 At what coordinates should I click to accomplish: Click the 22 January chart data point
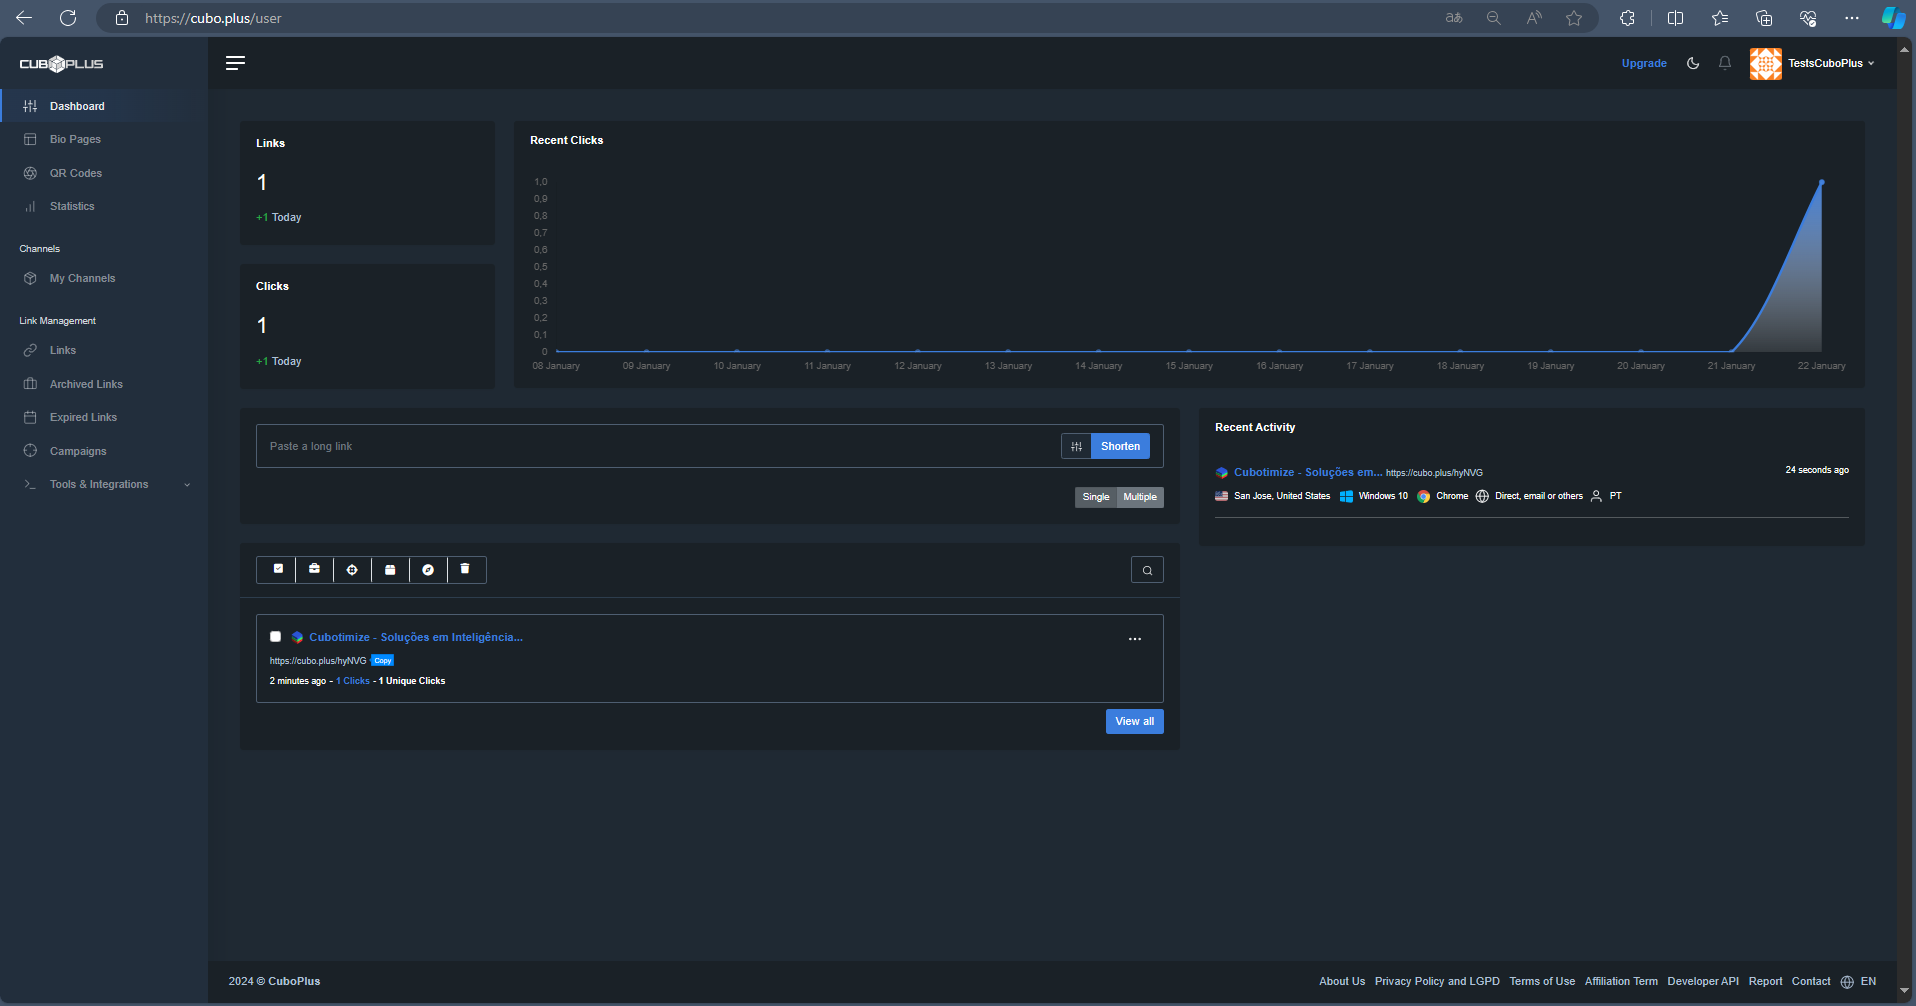coord(1821,182)
